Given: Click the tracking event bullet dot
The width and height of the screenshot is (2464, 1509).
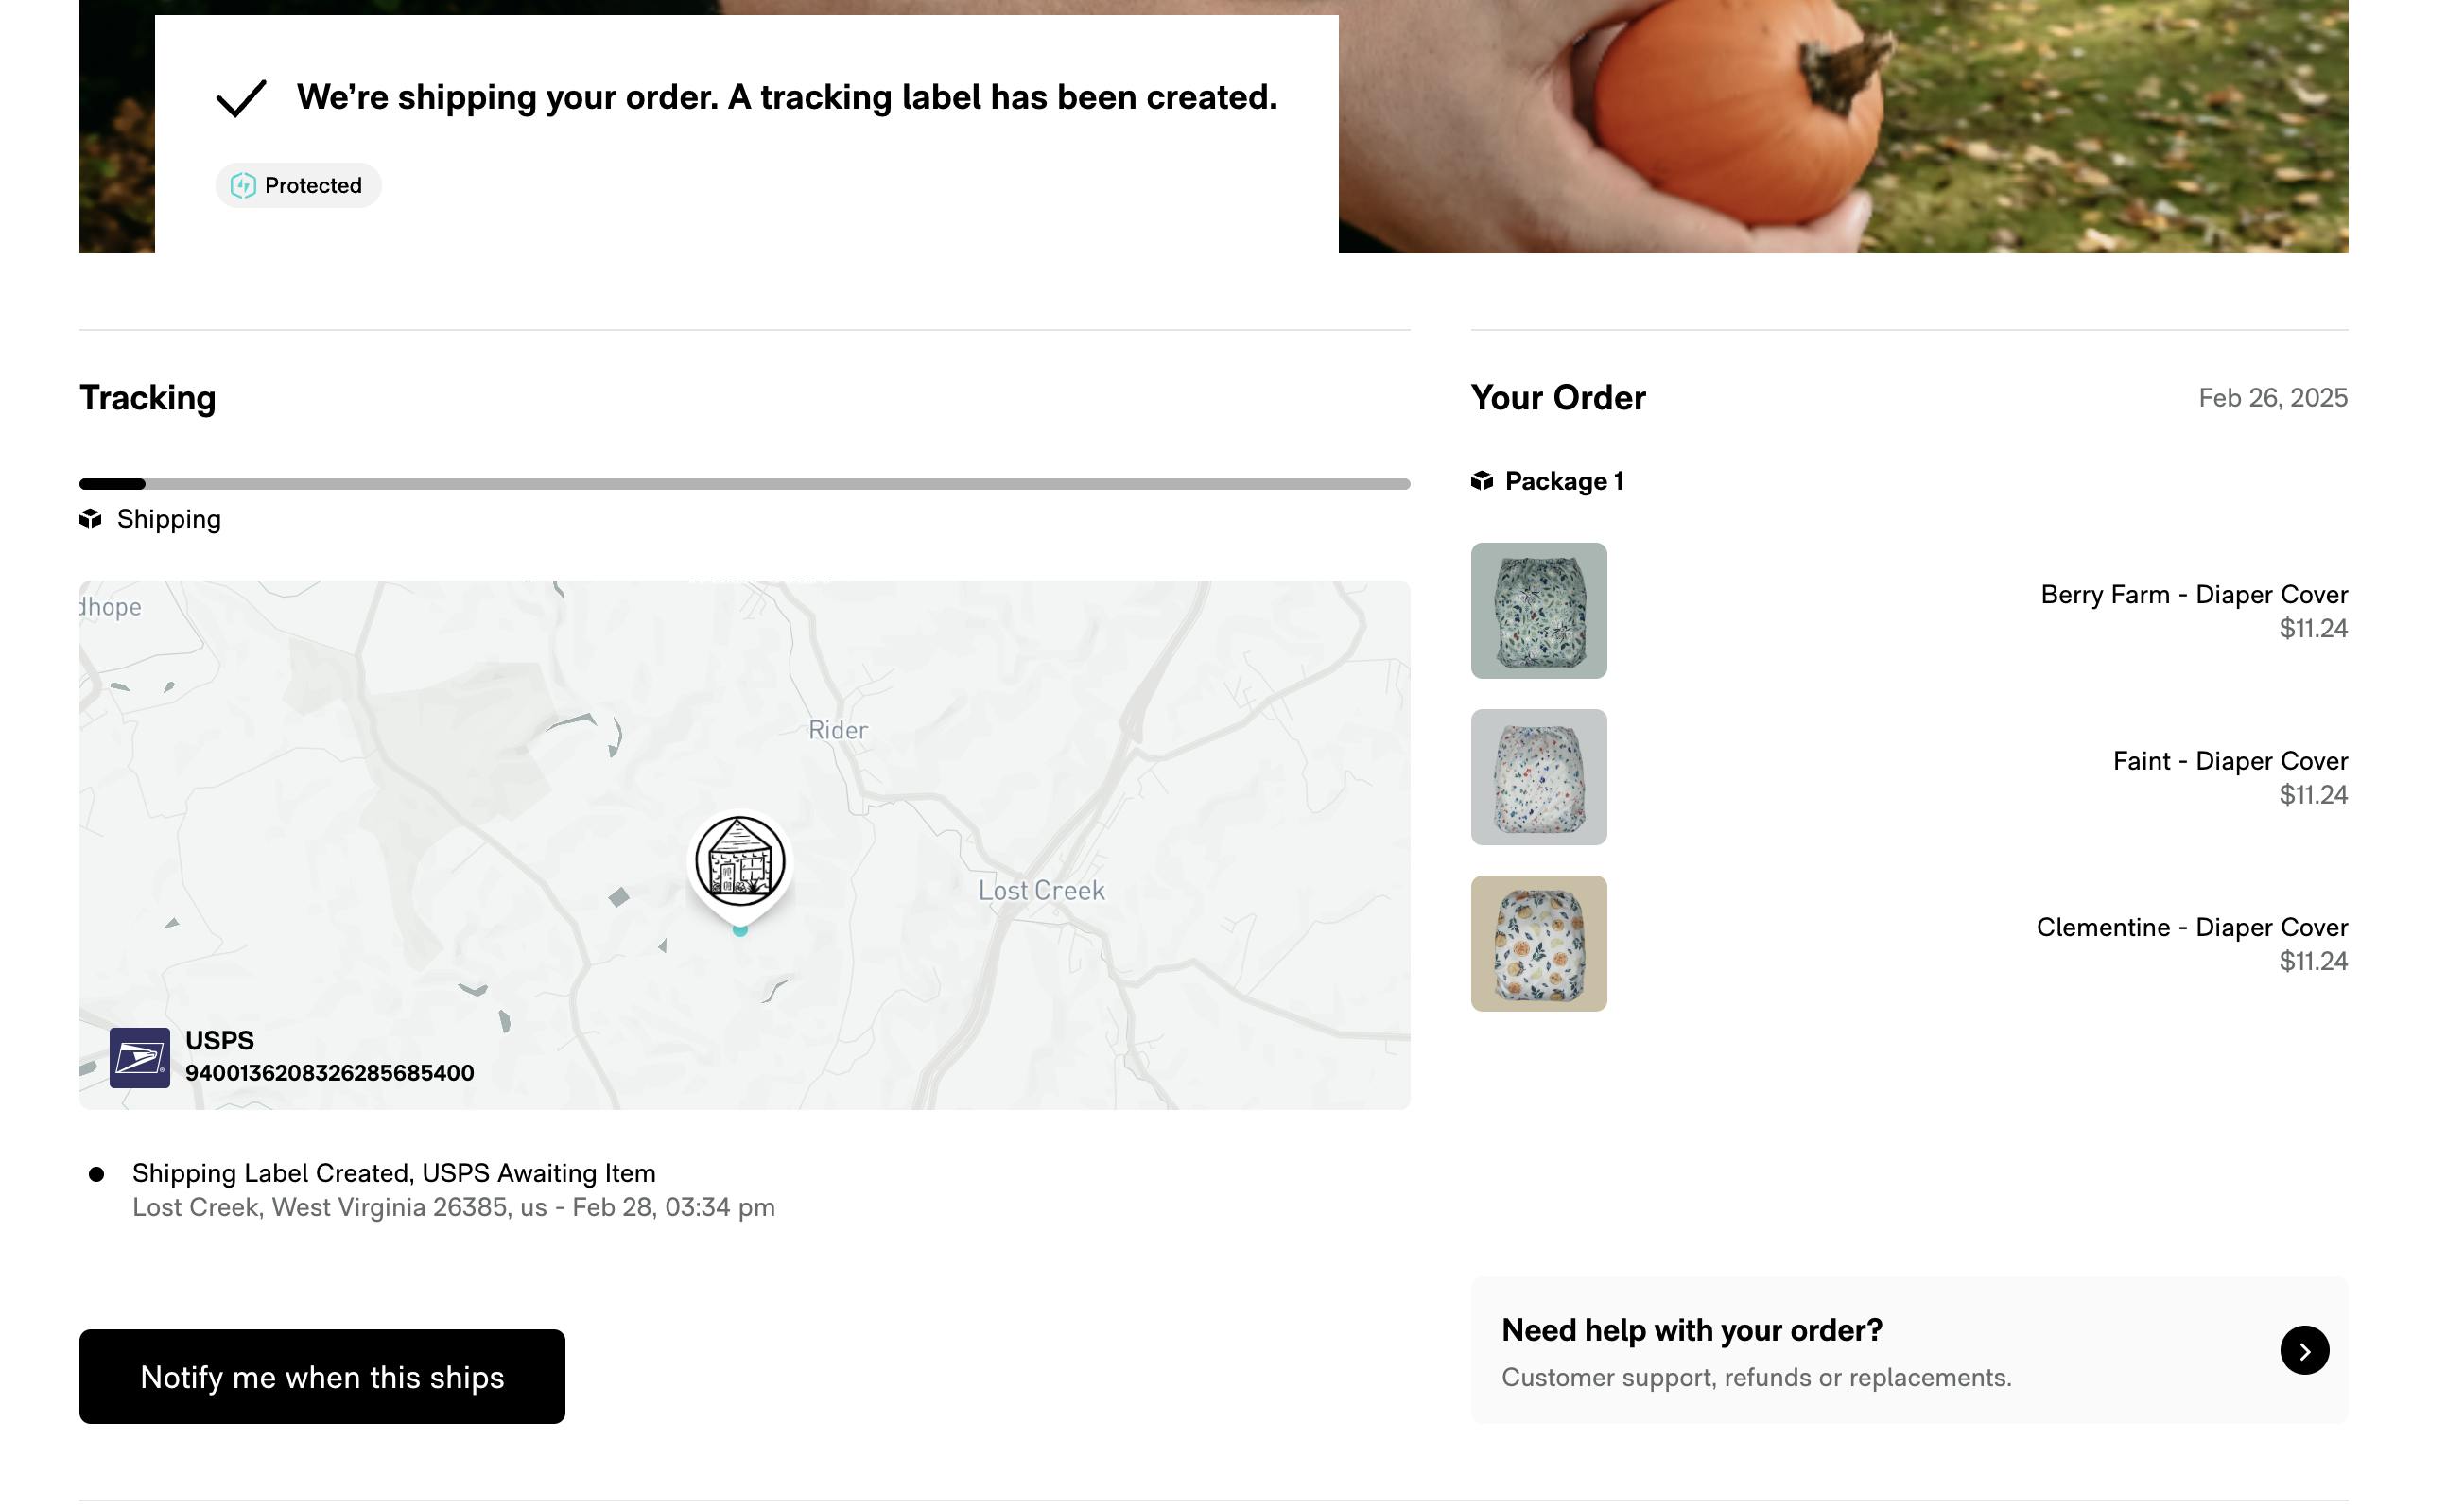Looking at the screenshot, I should [96, 1174].
